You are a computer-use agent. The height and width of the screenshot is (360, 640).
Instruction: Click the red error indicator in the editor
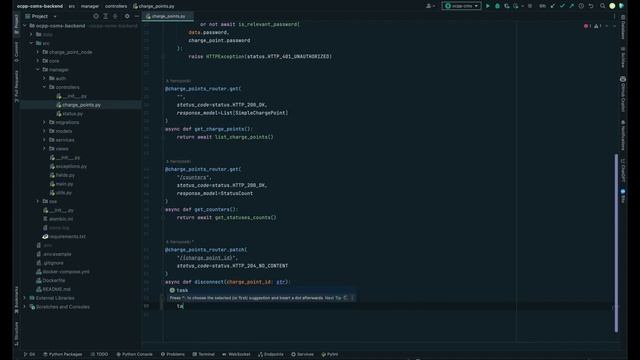tap(587, 26)
